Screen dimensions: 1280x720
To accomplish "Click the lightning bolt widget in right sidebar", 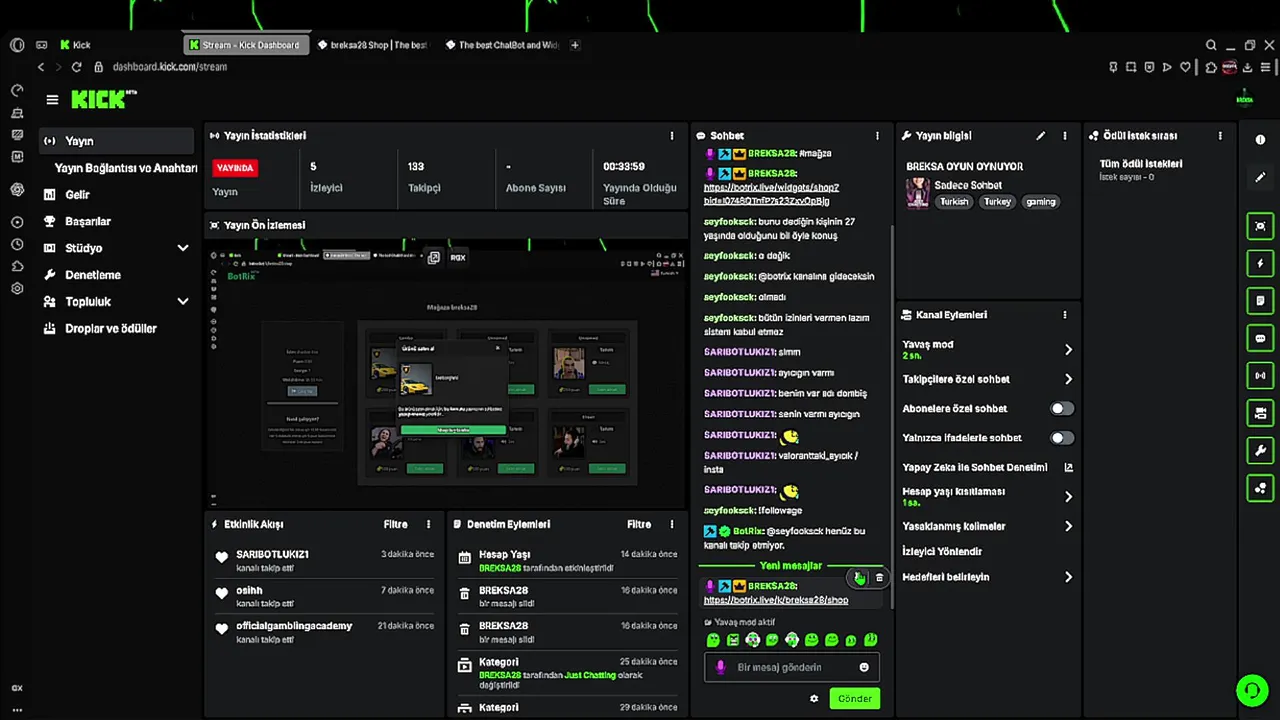I will click(1260, 264).
